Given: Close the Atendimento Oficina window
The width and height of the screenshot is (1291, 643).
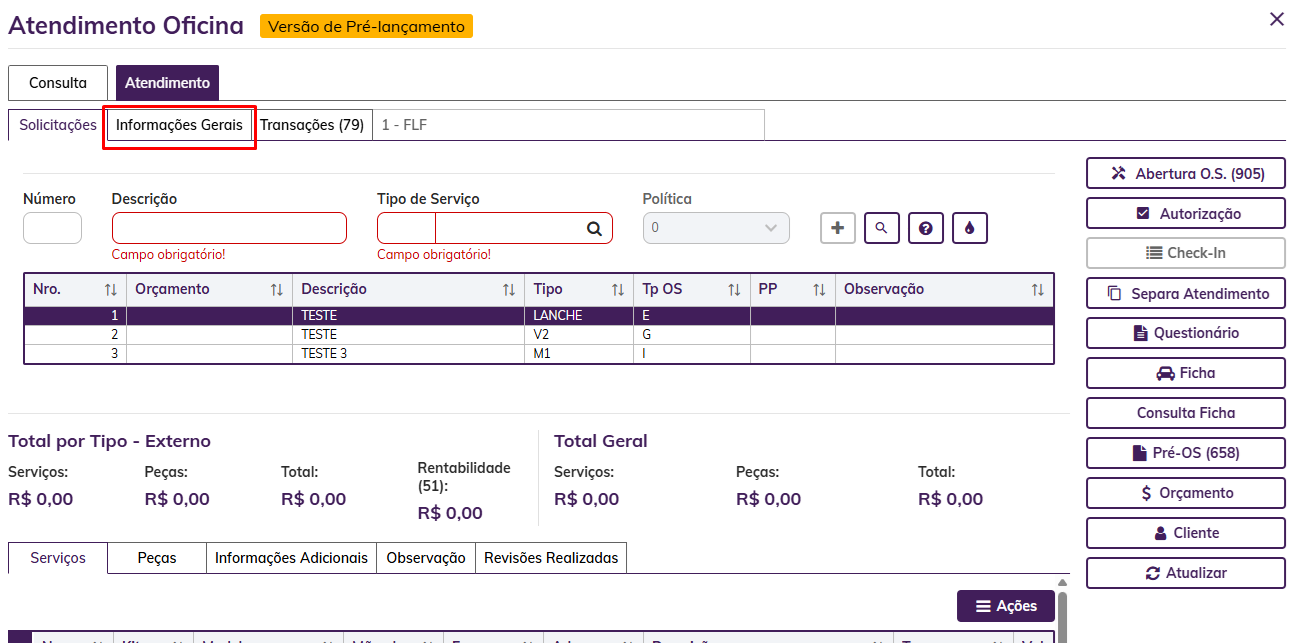Looking at the screenshot, I should click(1276, 19).
